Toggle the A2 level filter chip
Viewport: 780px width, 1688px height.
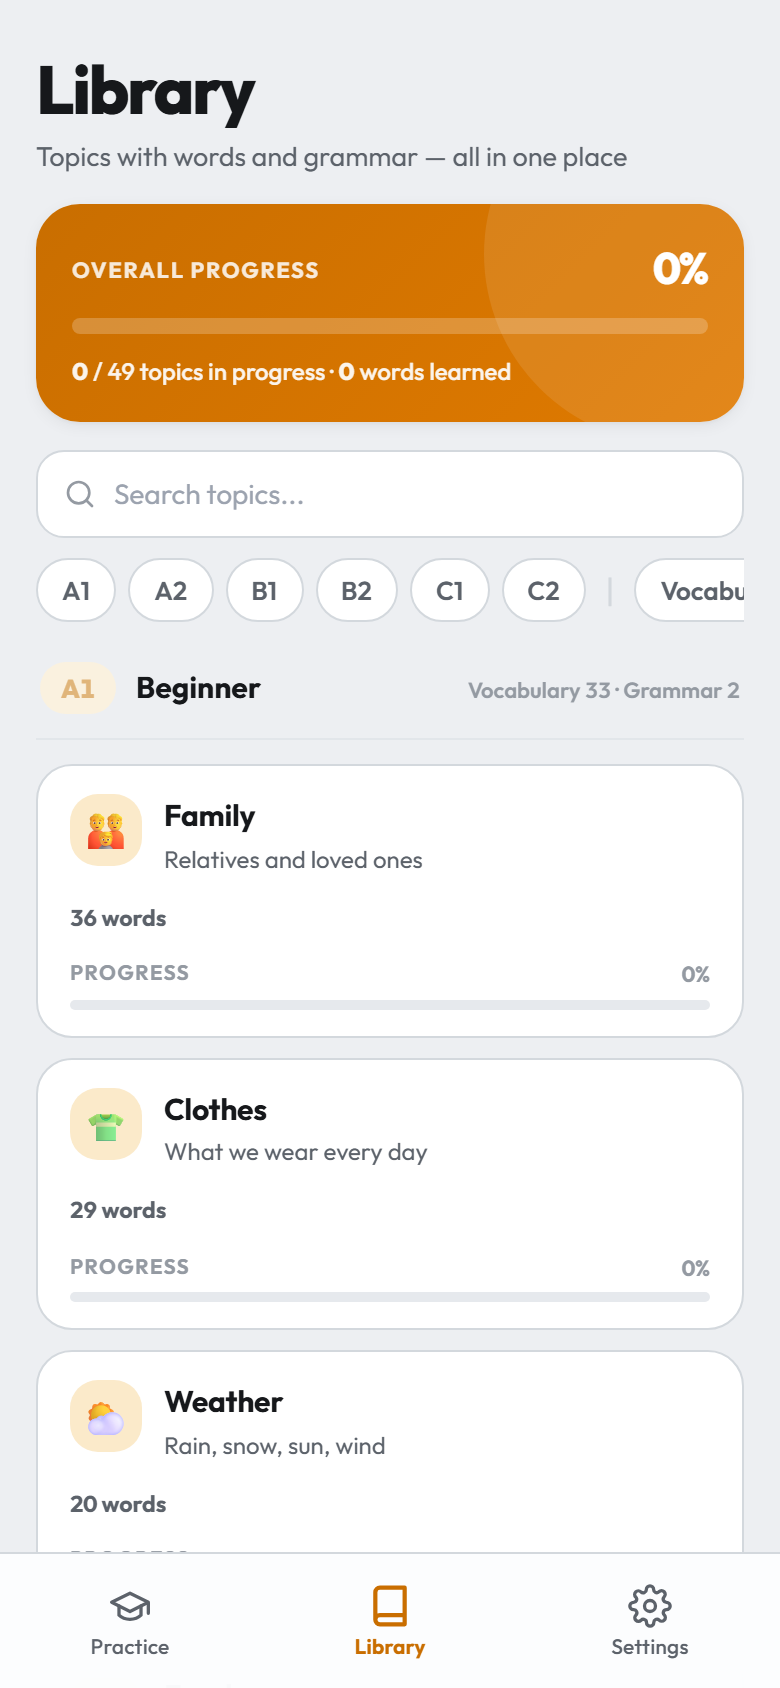[x=171, y=590]
